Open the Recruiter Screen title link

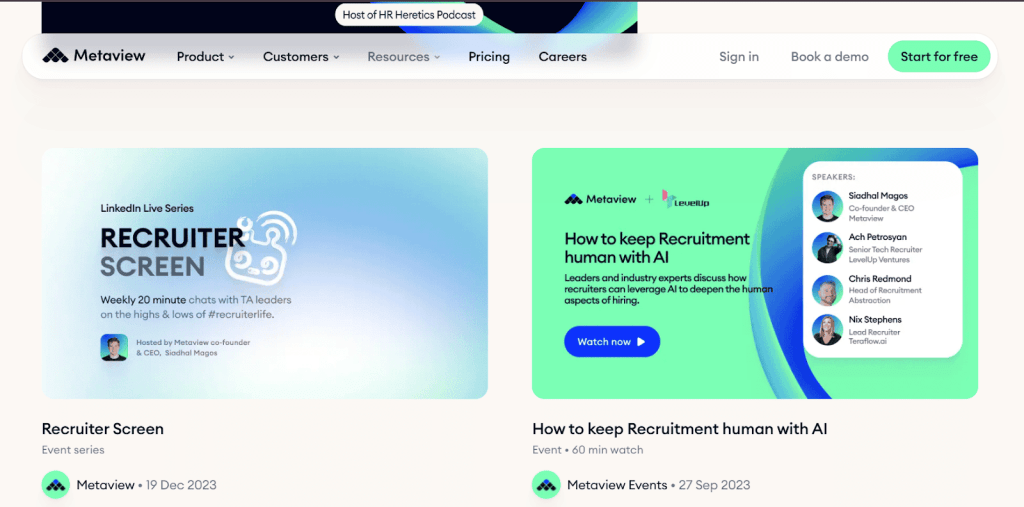(103, 429)
